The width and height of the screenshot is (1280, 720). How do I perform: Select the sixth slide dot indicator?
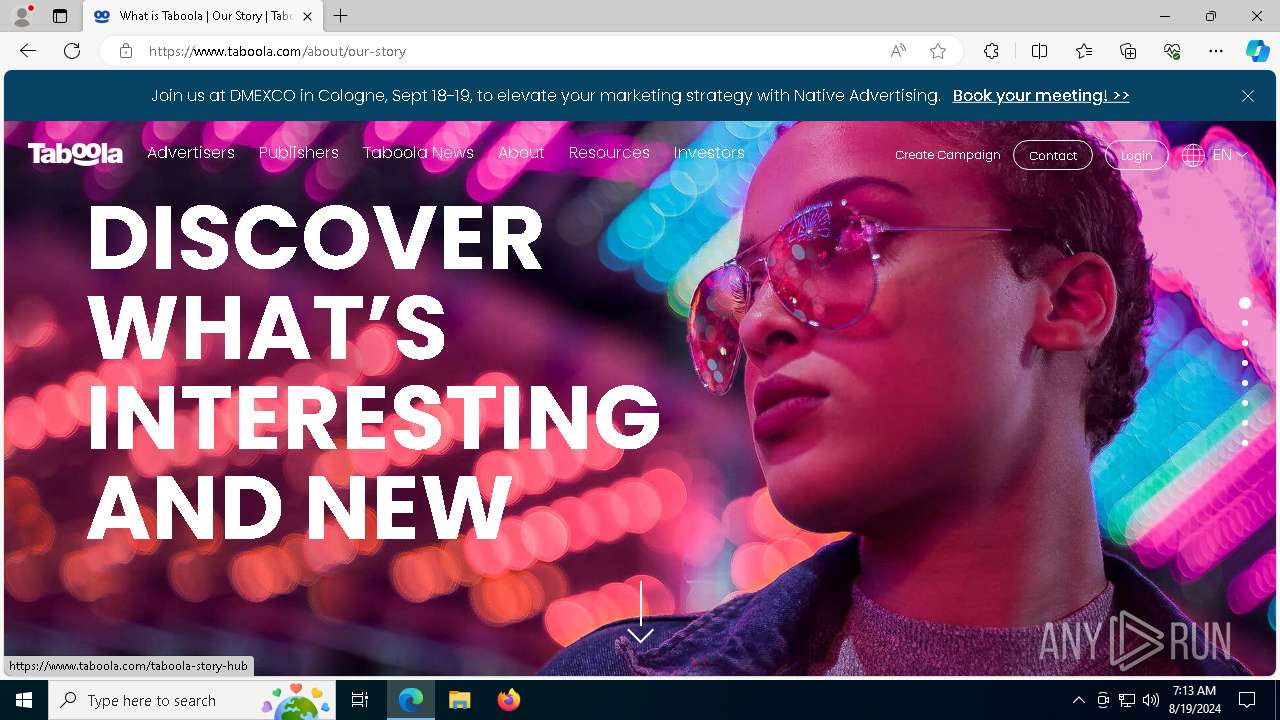point(1245,403)
